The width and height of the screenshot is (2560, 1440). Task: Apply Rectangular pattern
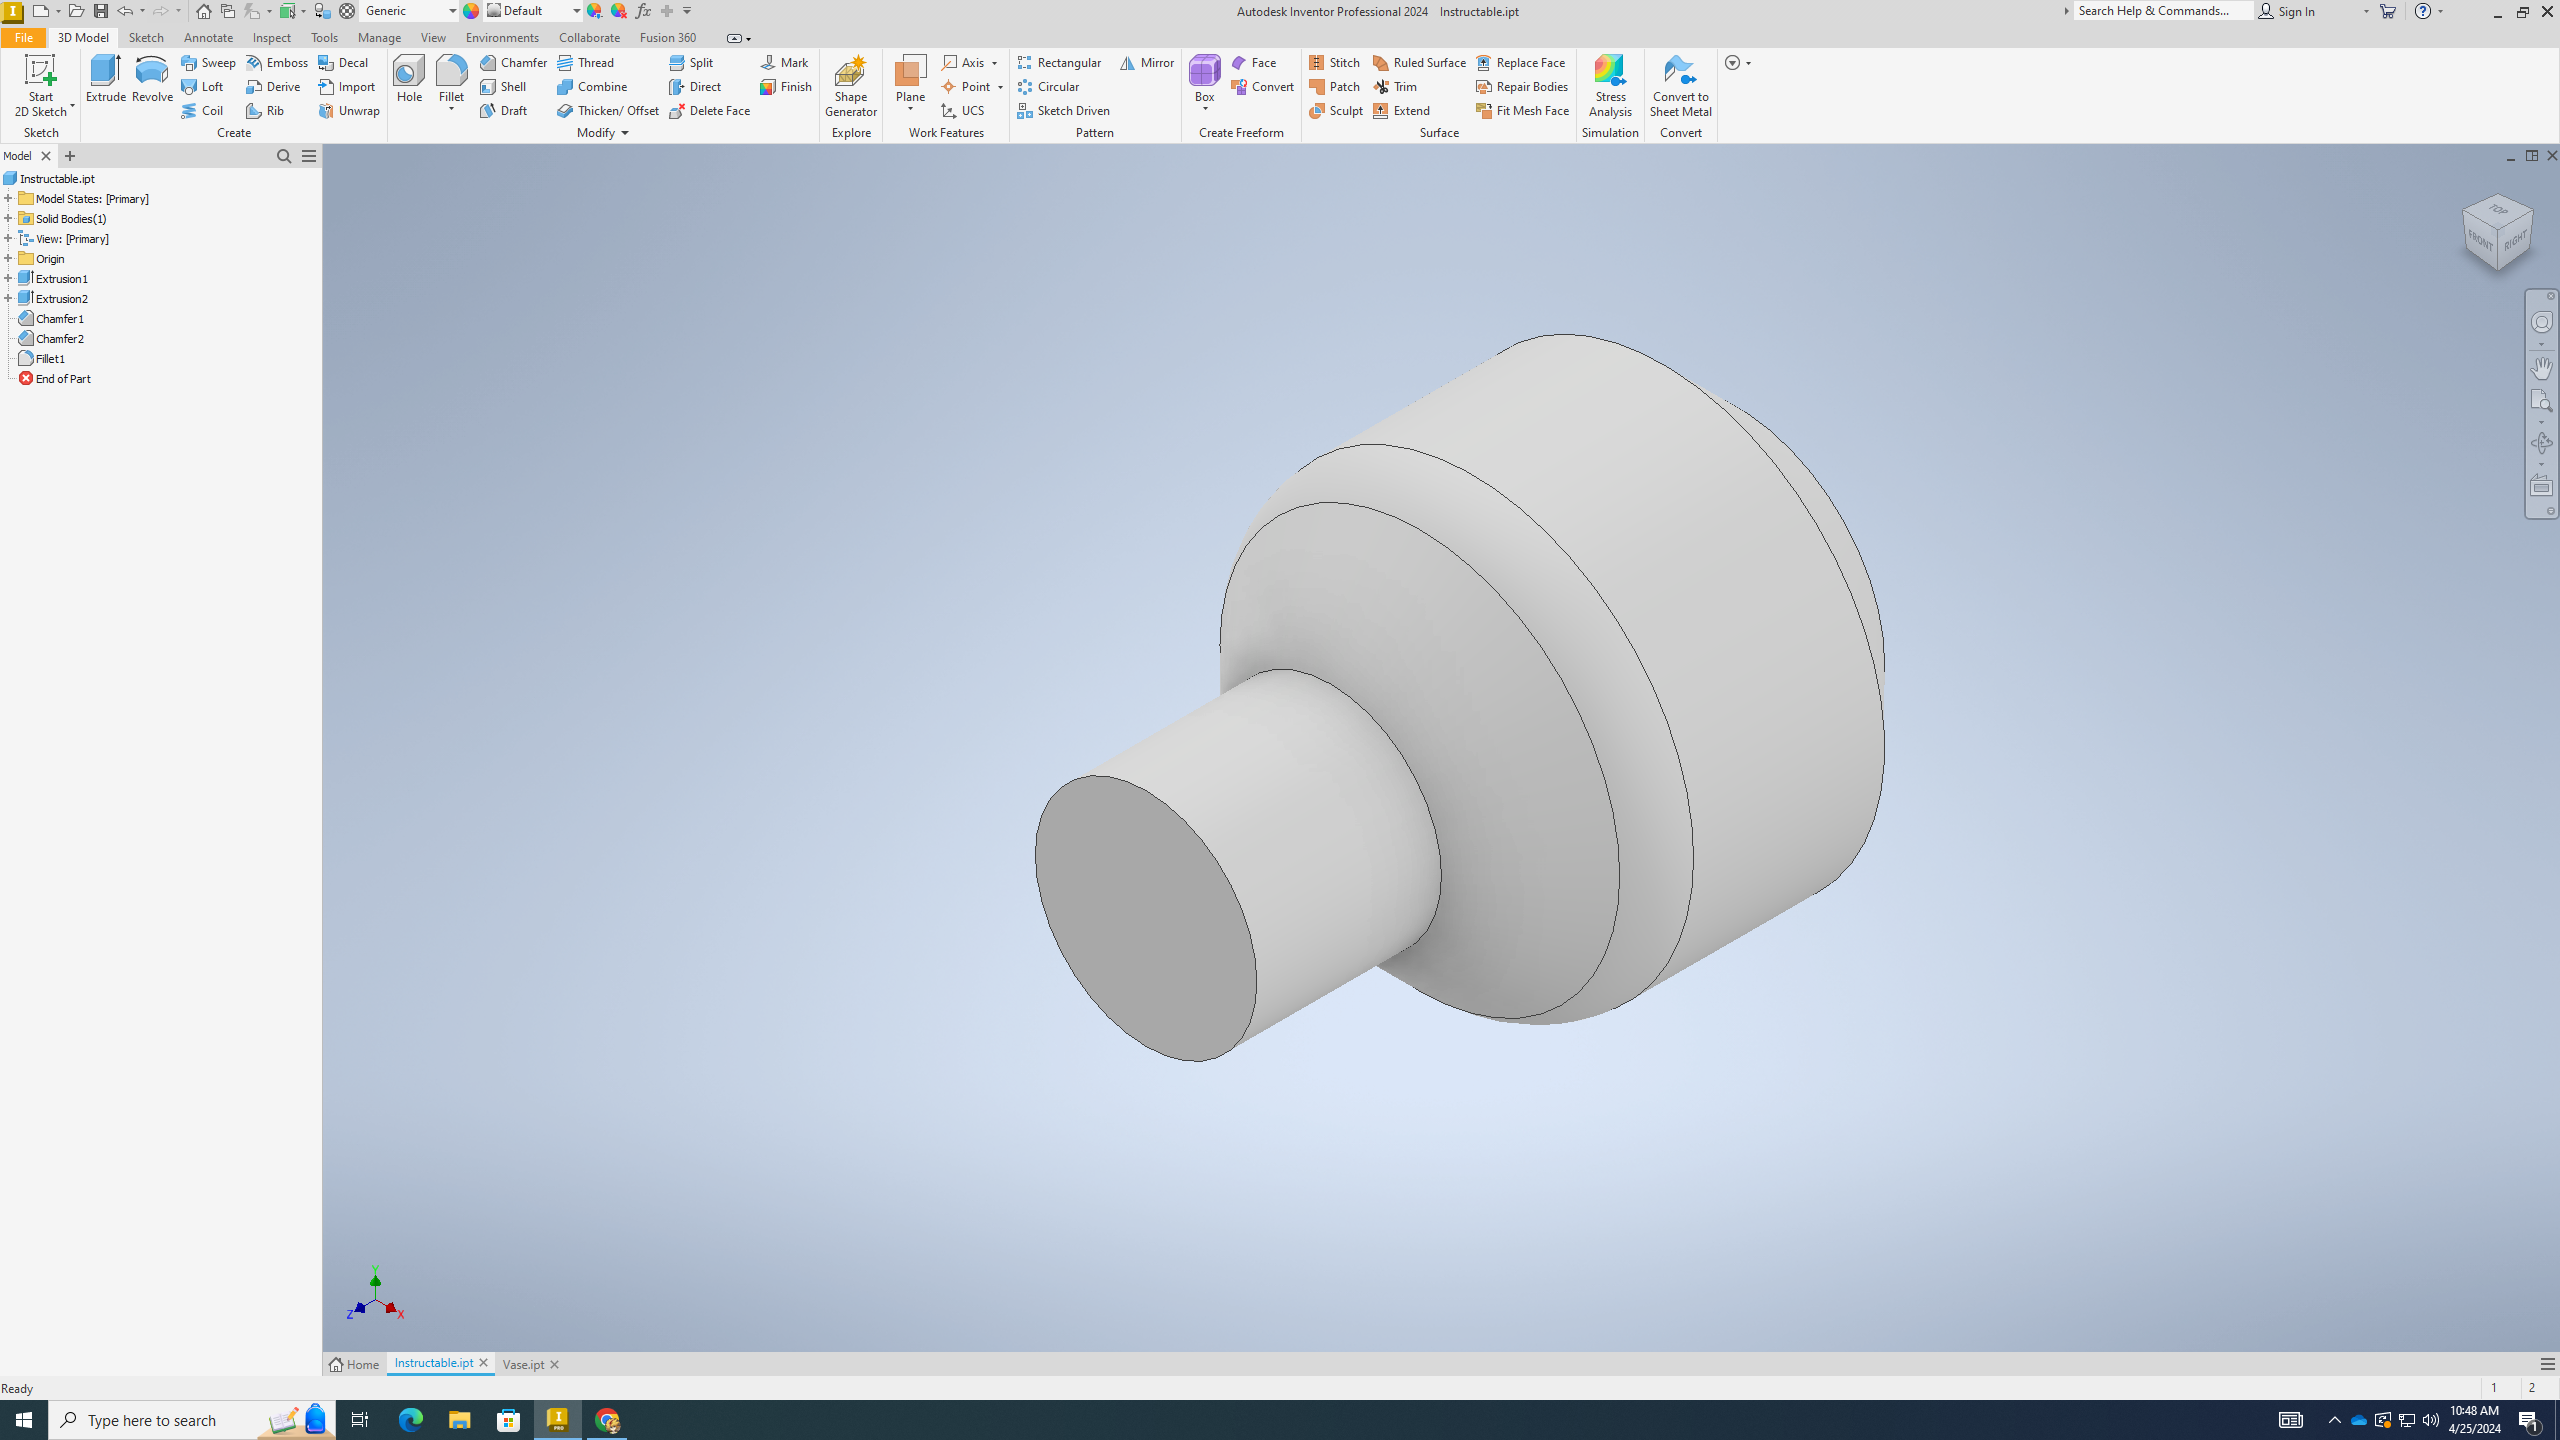(x=1059, y=62)
